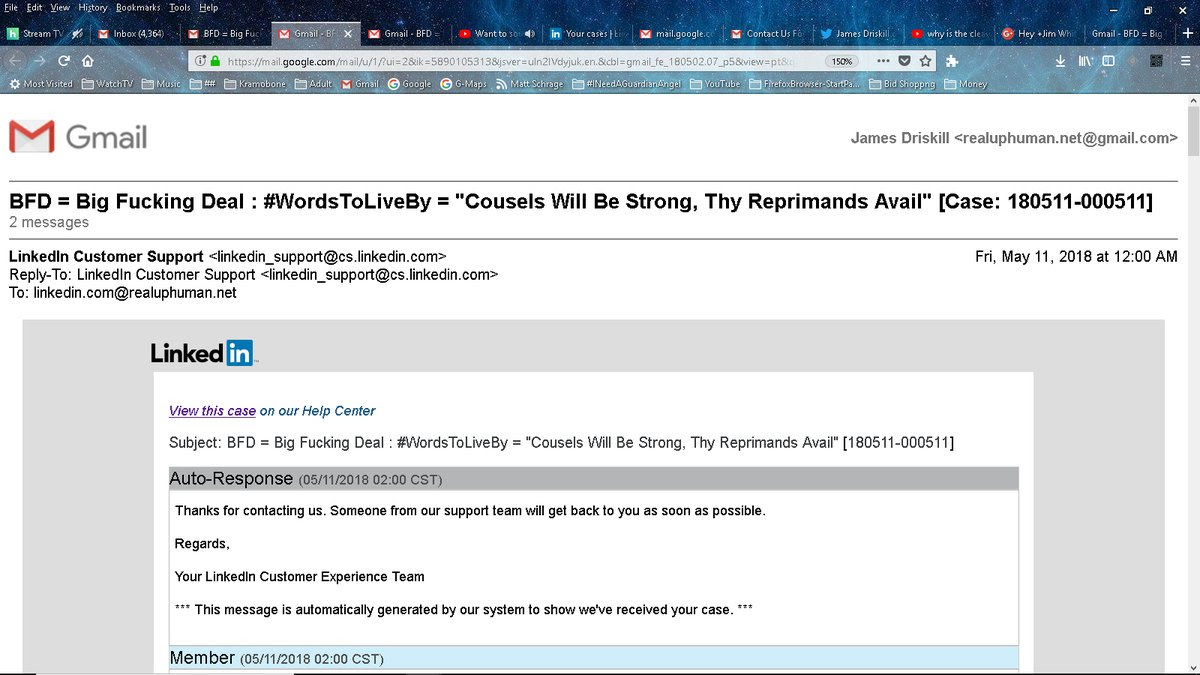Go to the Firefox home page
Viewport: 1200px width, 675px height.
[x=88, y=61]
